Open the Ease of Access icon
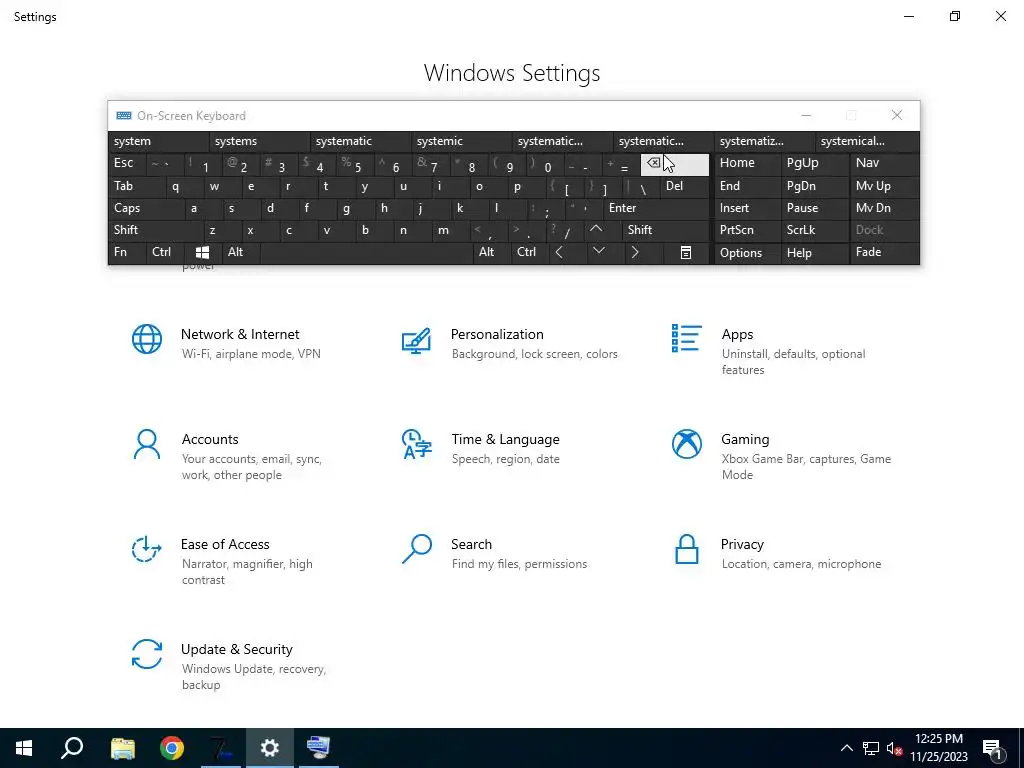 [x=146, y=549]
